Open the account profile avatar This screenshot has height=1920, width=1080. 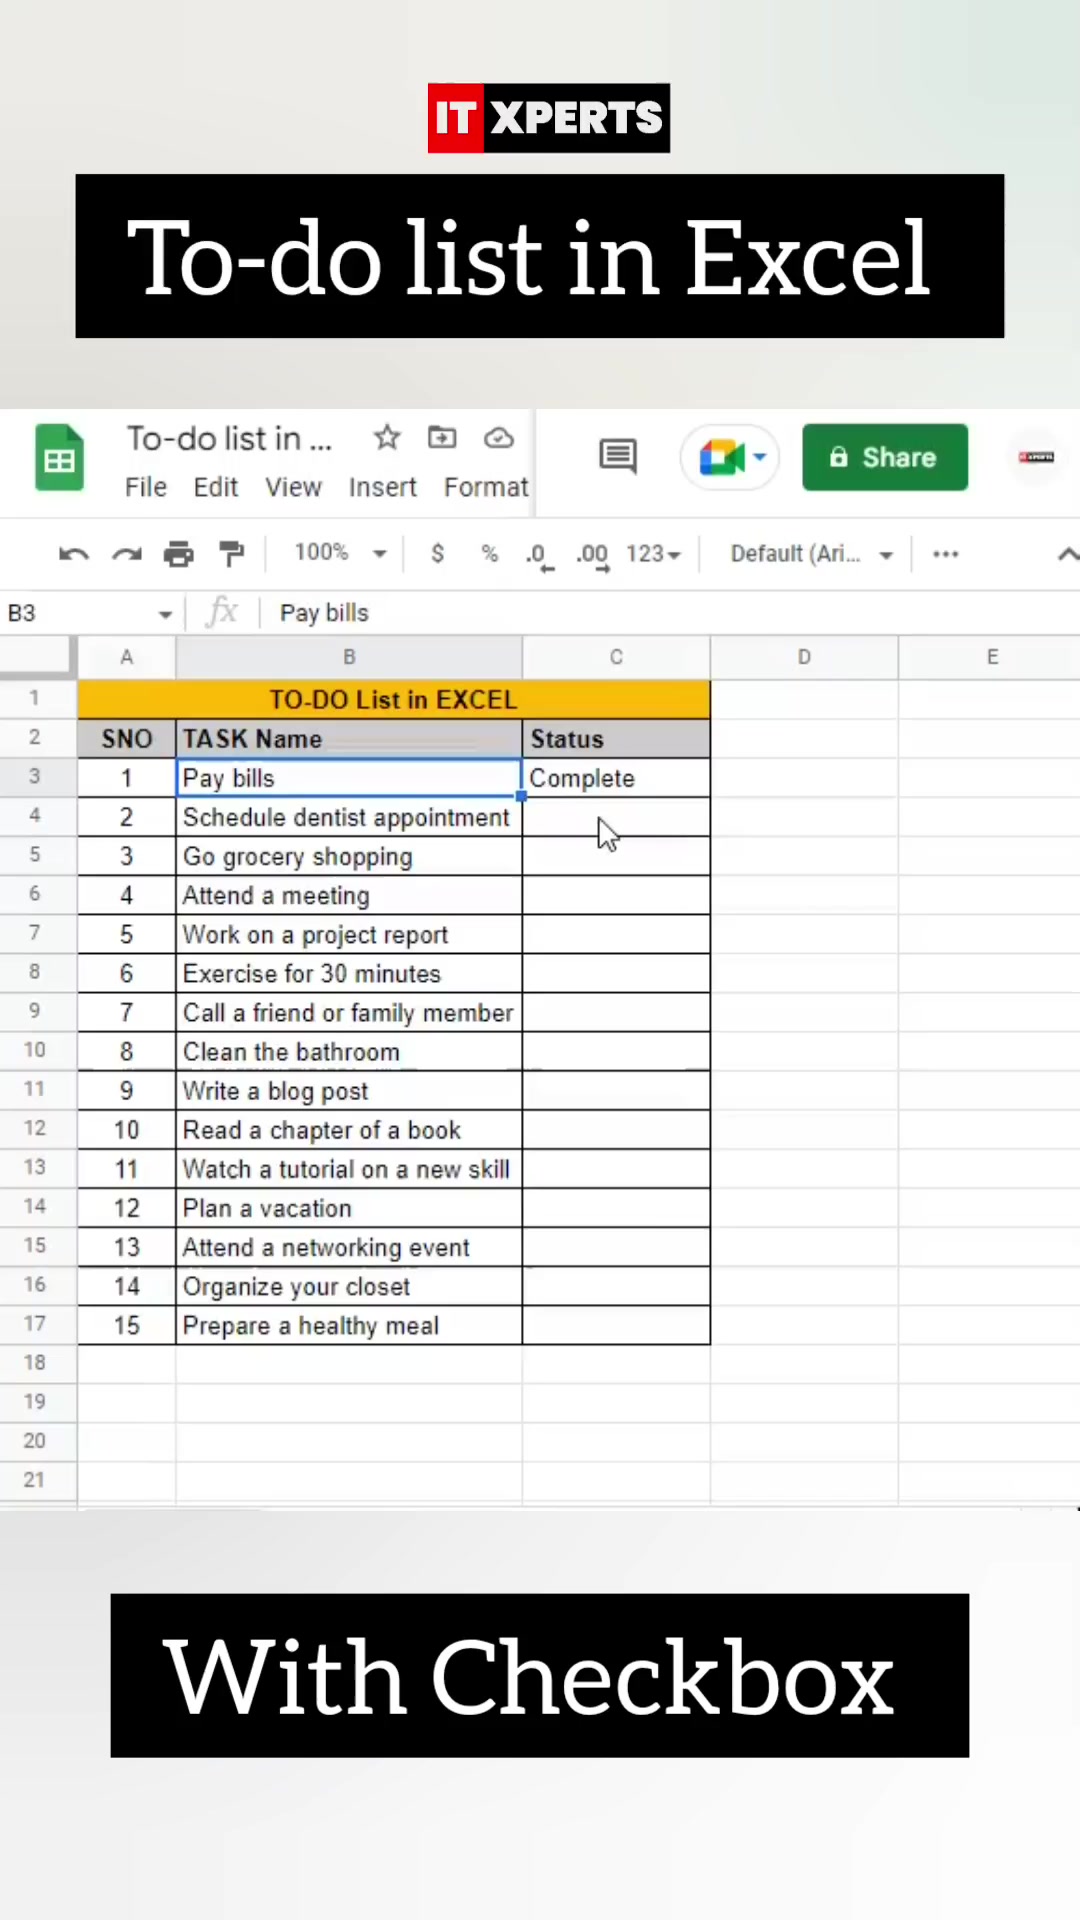click(1035, 457)
